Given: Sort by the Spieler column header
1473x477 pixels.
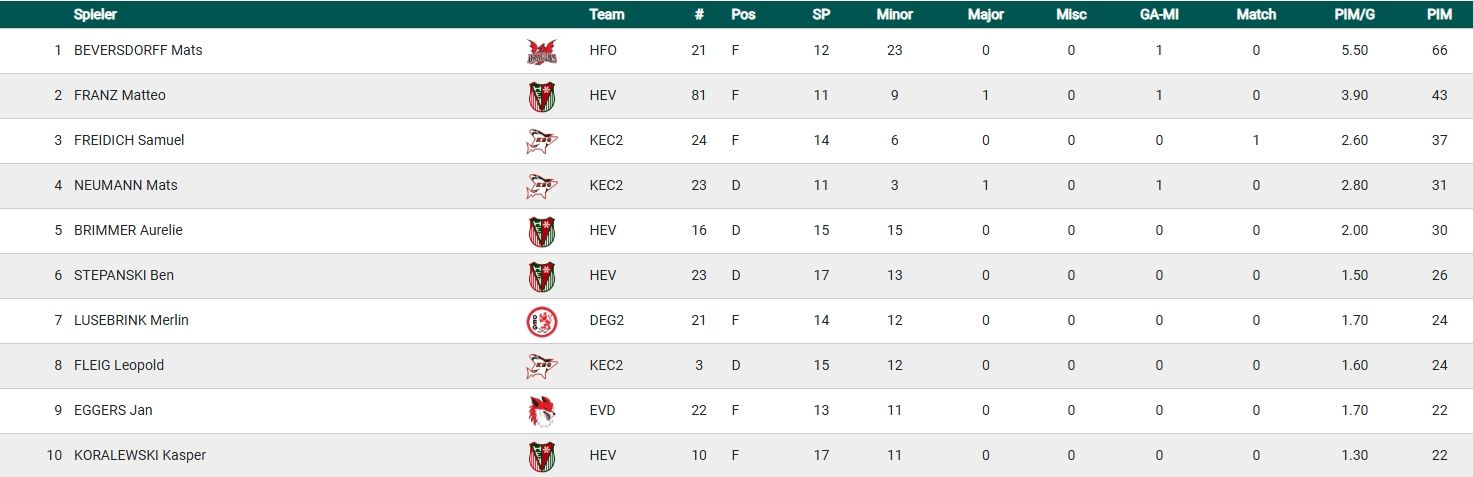Looking at the screenshot, I should [95, 15].
